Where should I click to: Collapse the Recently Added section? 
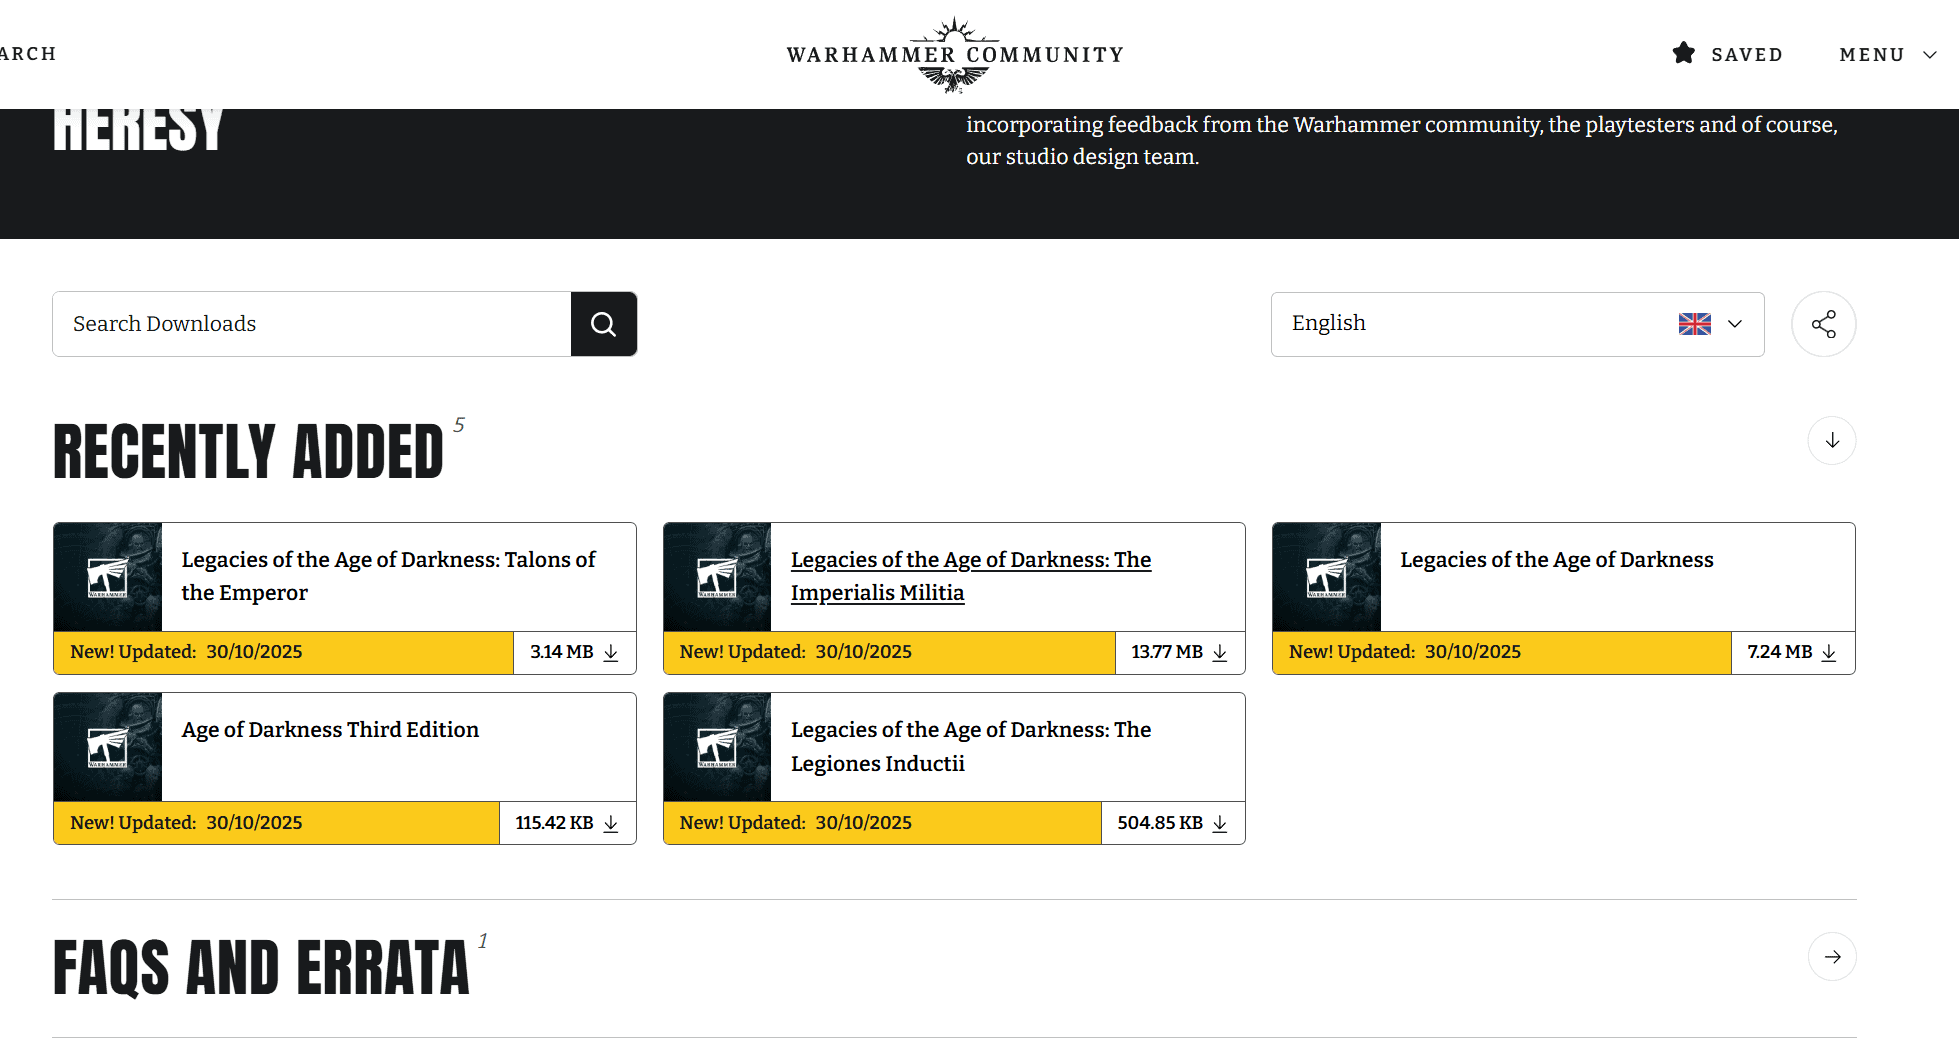1831,441
